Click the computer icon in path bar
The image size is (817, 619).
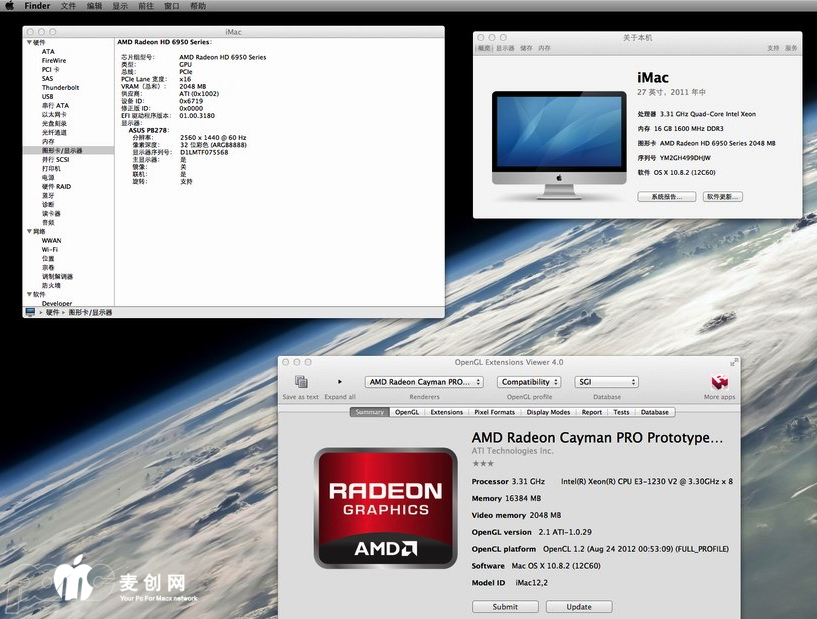tap(29, 312)
